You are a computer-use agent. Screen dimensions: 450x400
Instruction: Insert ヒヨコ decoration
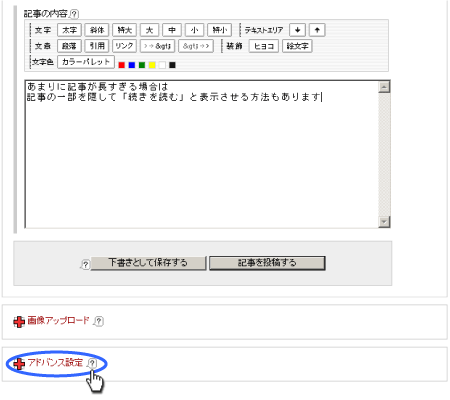(264, 46)
